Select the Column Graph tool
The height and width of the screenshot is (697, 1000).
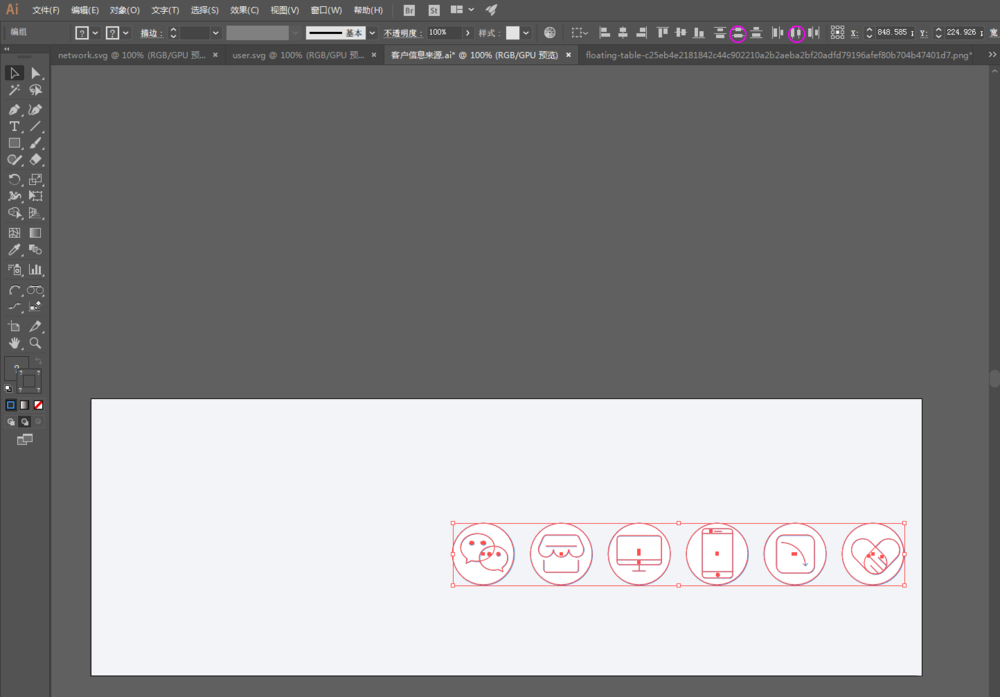tap(36, 270)
